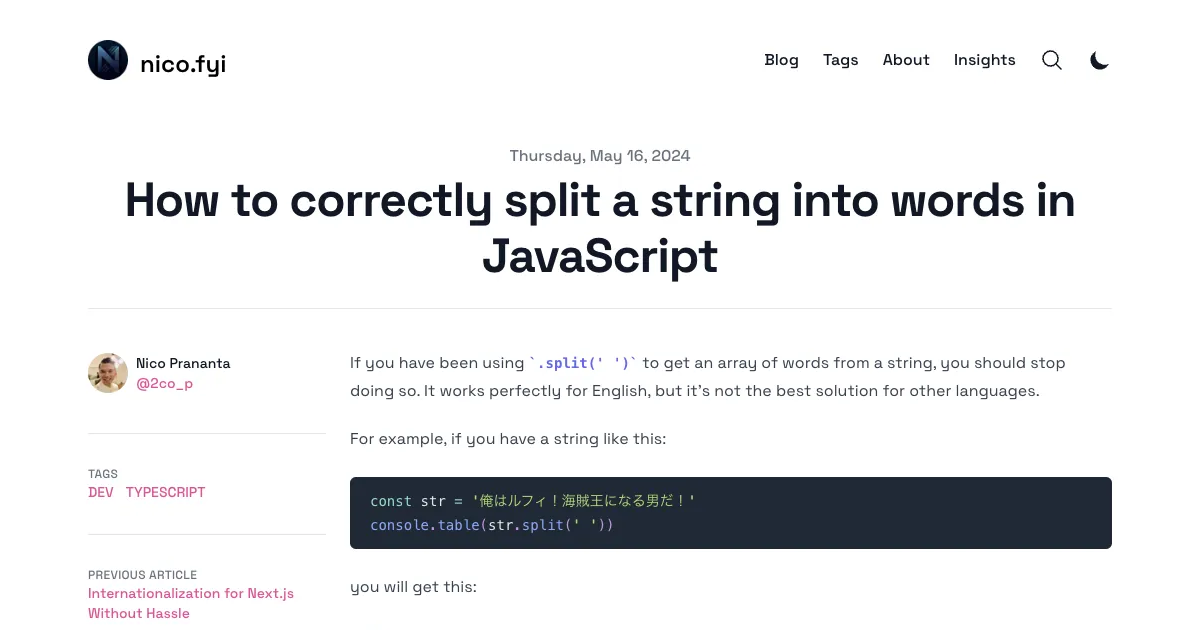Open the DEV tag
This screenshot has height=630, width=1200.
(101, 492)
